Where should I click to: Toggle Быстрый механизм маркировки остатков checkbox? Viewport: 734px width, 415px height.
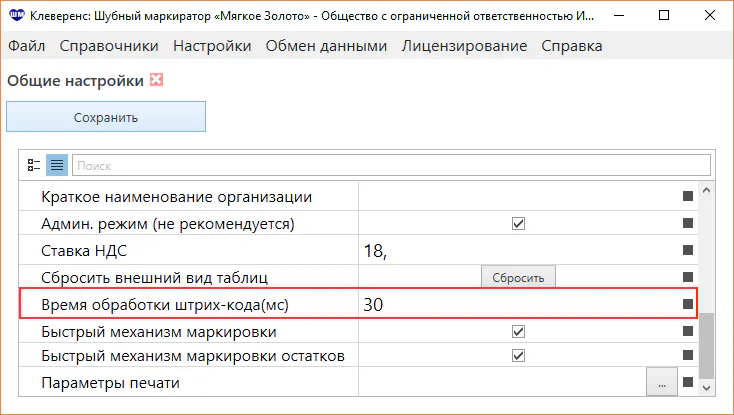[518, 356]
